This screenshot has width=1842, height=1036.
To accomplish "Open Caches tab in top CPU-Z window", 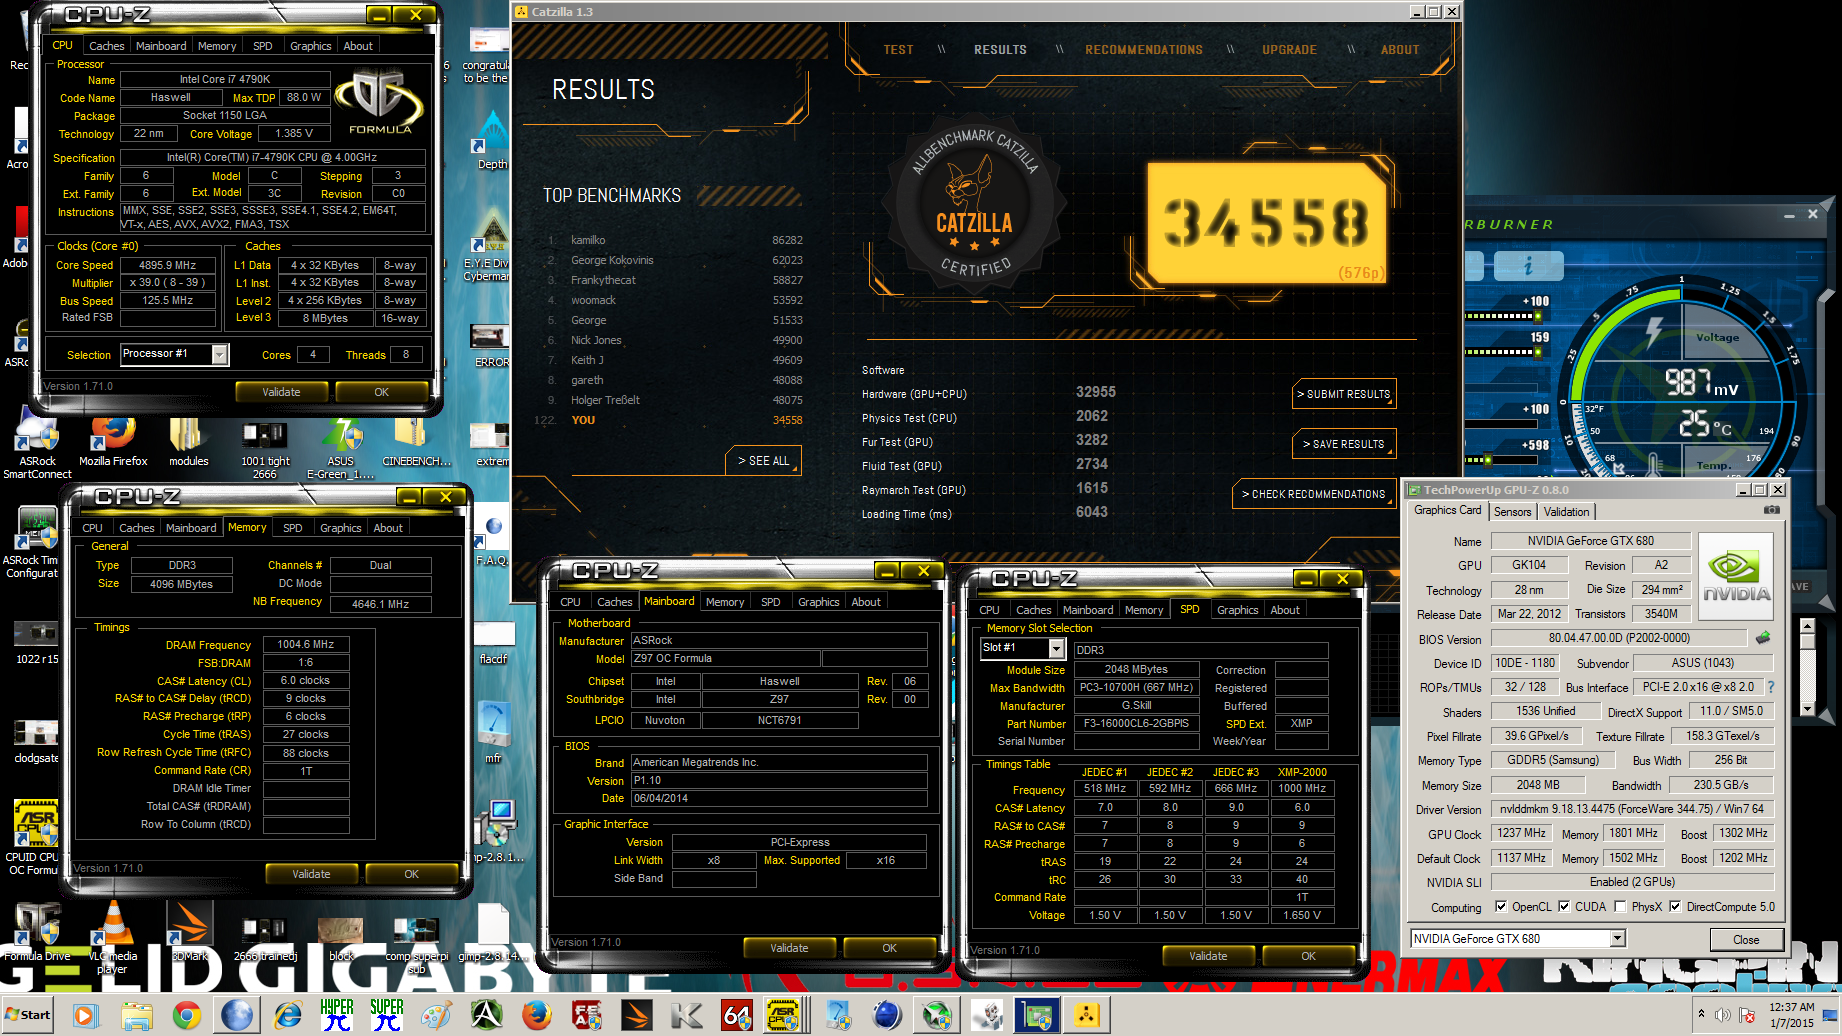I will click(x=107, y=46).
